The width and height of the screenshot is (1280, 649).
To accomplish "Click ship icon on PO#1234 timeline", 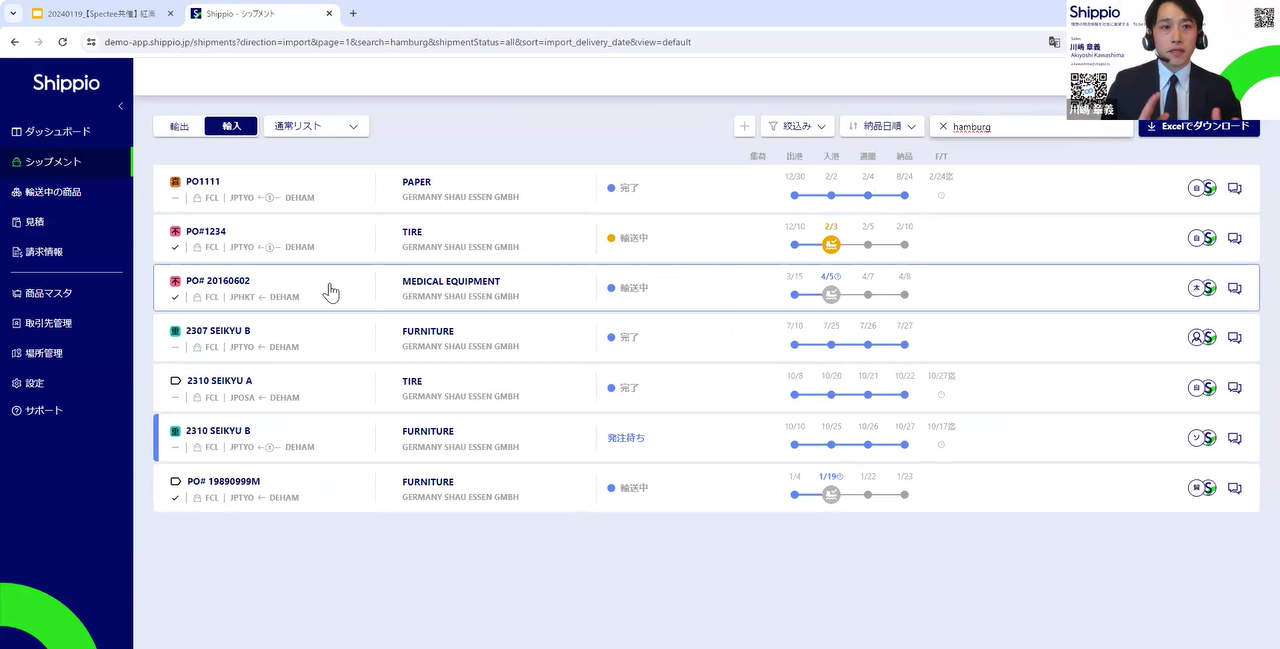I will (x=831, y=245).
